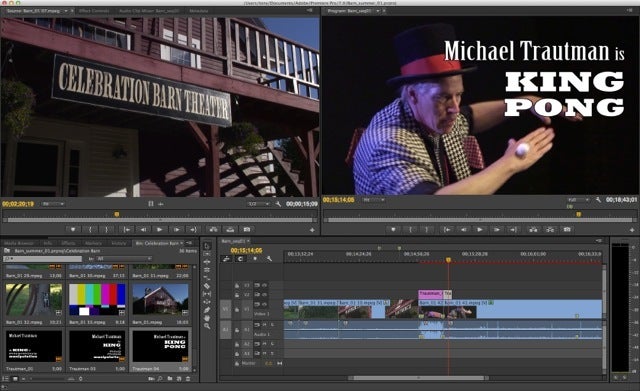The image size is (640, 391).
Task: Export frame from Source monitor camera icon
Action: (247, 230)
